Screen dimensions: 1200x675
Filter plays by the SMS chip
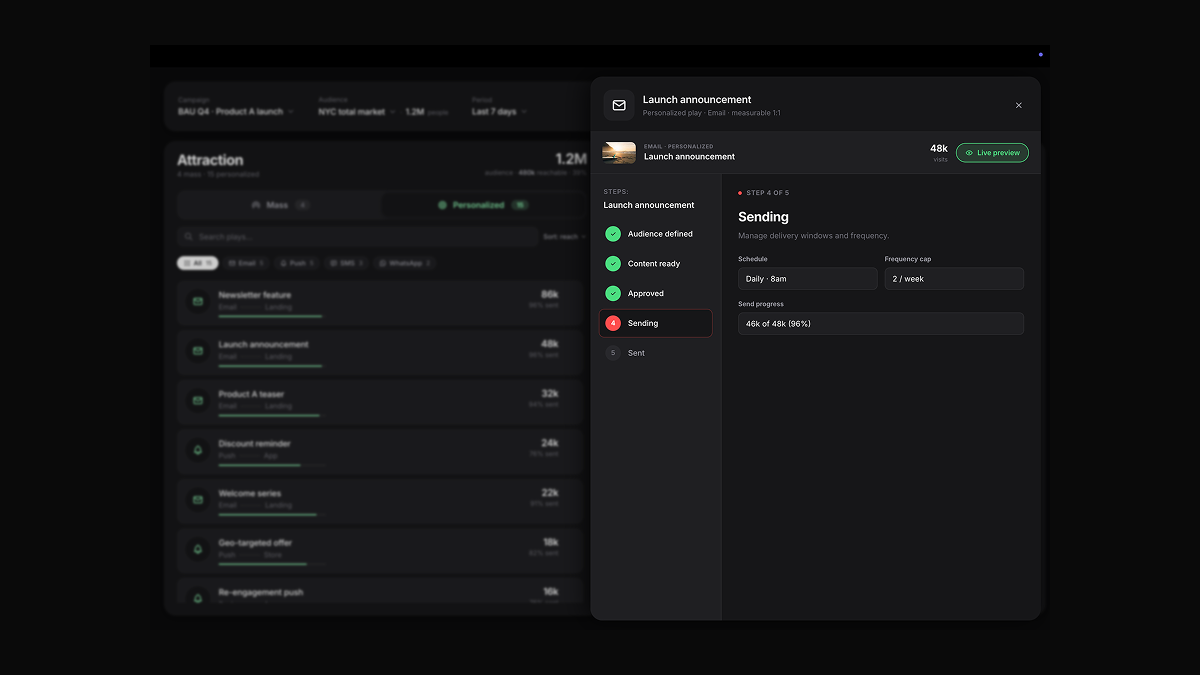(347, 263)
